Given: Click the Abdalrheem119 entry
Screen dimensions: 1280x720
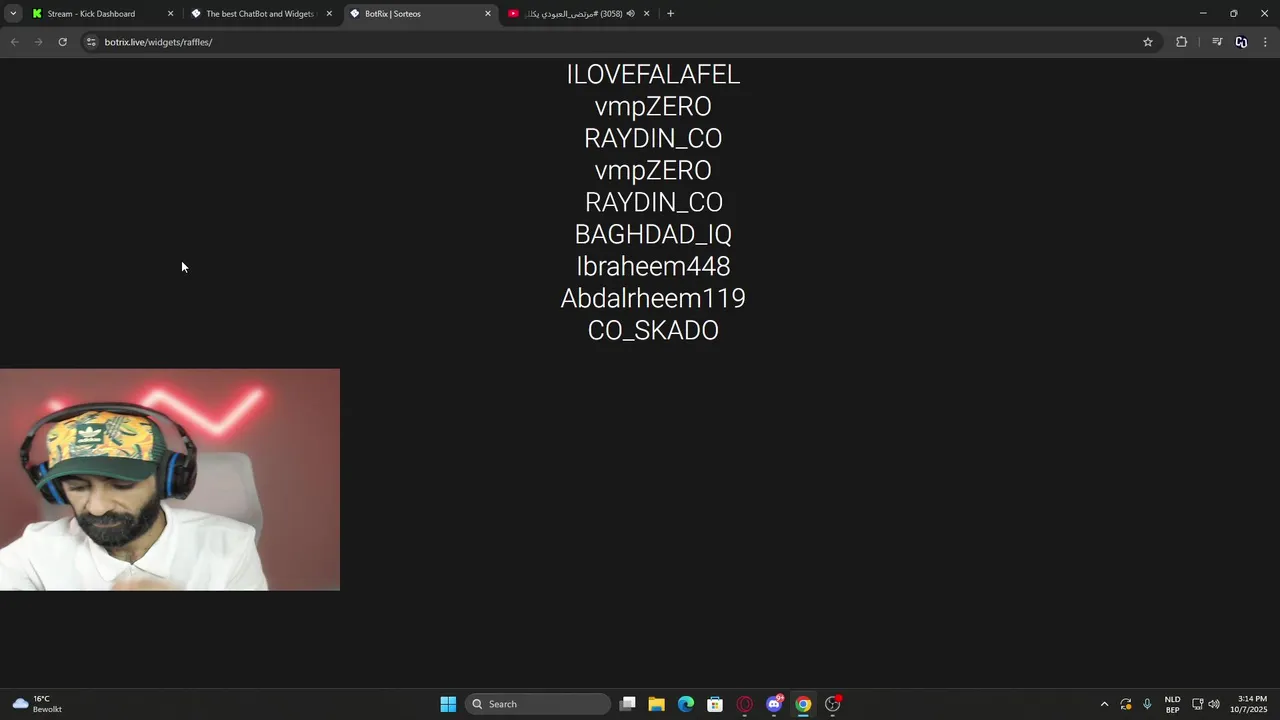Looking at the screenshot, I should pyautogui.click(x=653, y=299).
